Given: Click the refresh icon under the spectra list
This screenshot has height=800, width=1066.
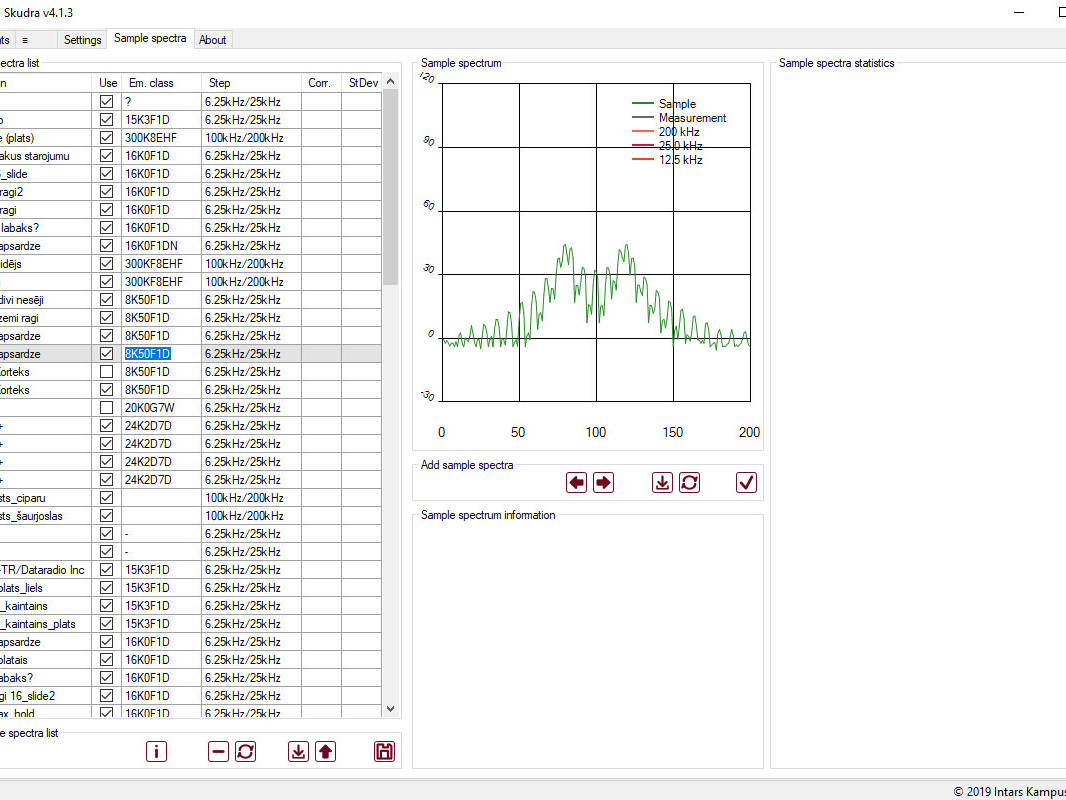Looking at the screenshot, I should (x=245, y=751).
